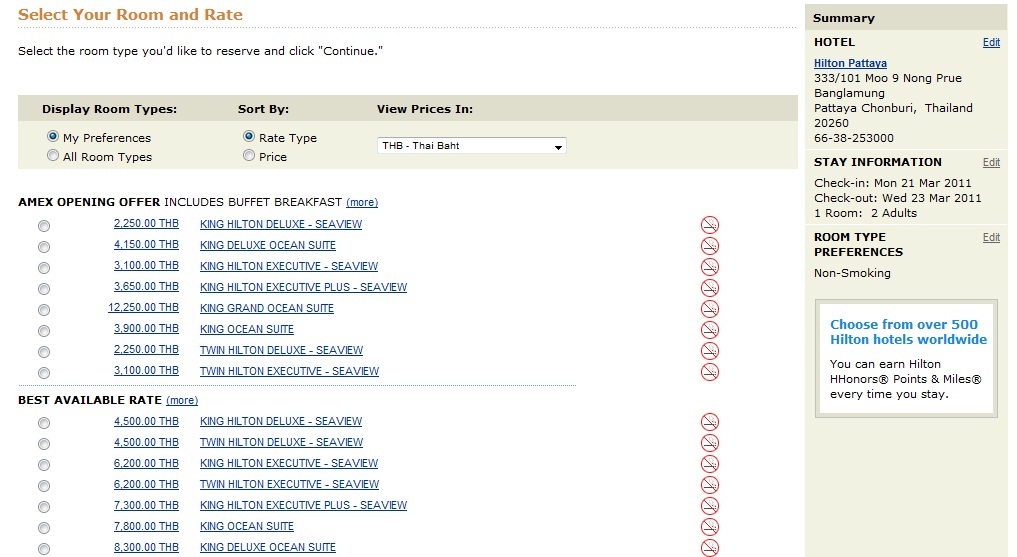Select the 4,150.00 THB King Deluxe Ocean Suite radio
This screenshot has height=557, width=1017.
pos(43,247)
